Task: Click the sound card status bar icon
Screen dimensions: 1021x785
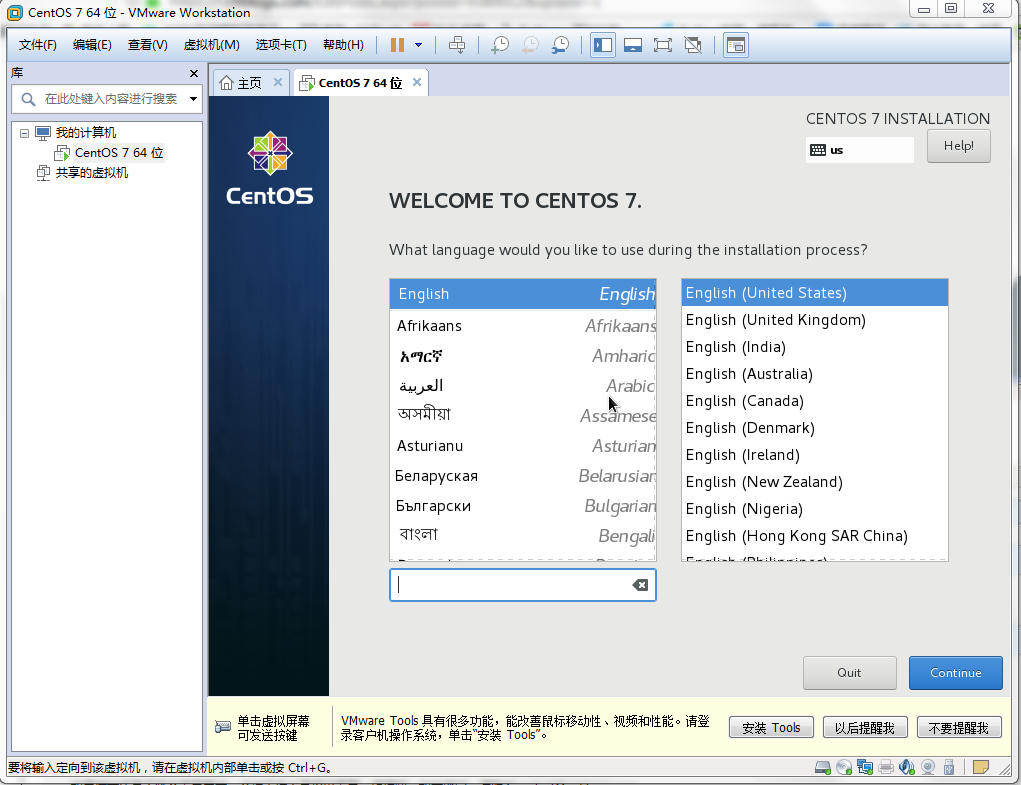Action: click(906, 767)
